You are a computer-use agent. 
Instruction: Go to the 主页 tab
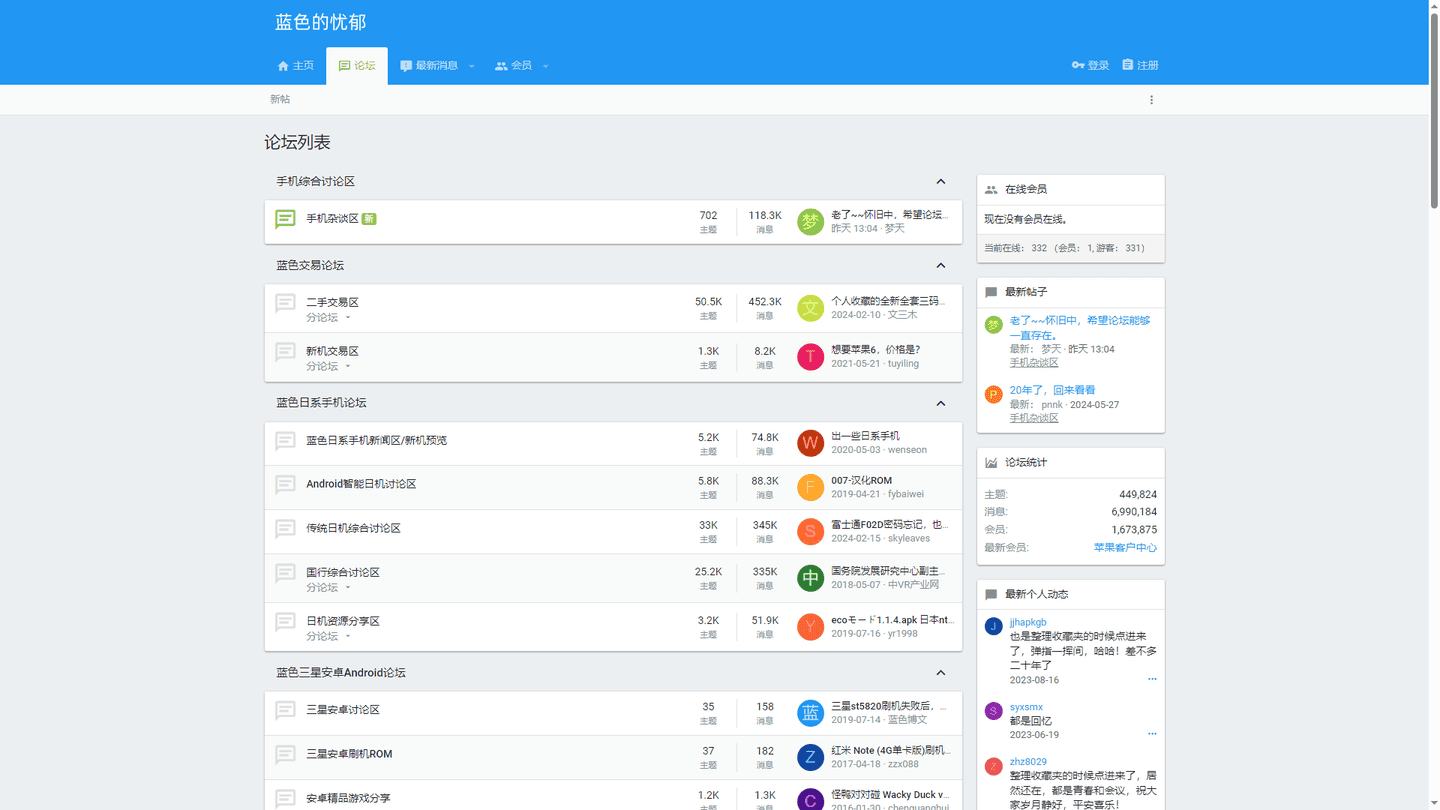pos(295,66)
